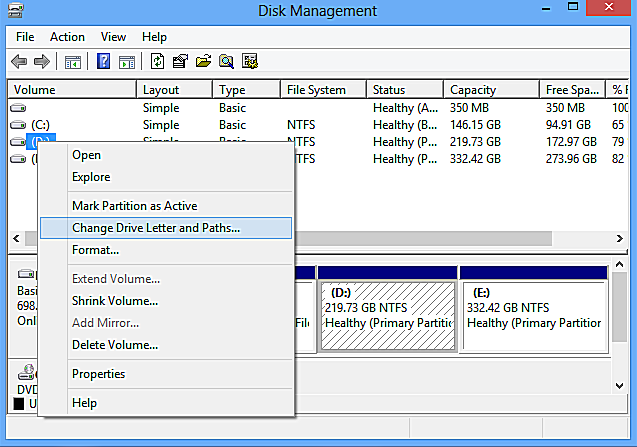
Task: Click the Properties toolbar icon
Action: [x=180, y=62]
